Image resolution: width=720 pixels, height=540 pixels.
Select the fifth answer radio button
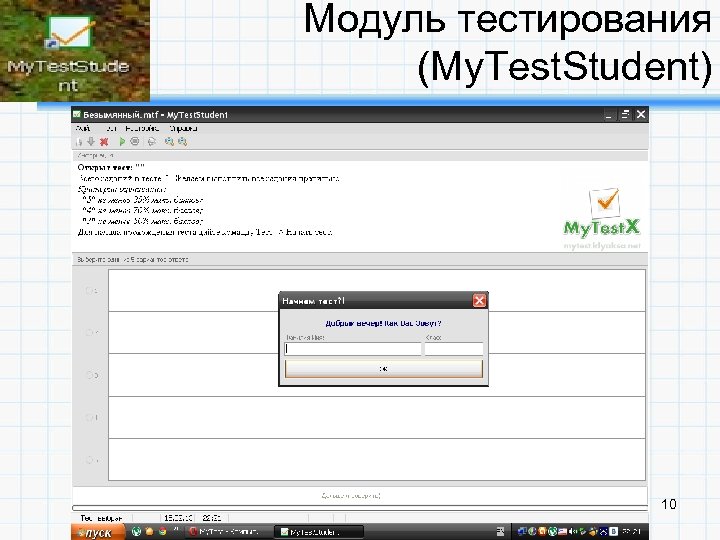click(x=90, y=460)
